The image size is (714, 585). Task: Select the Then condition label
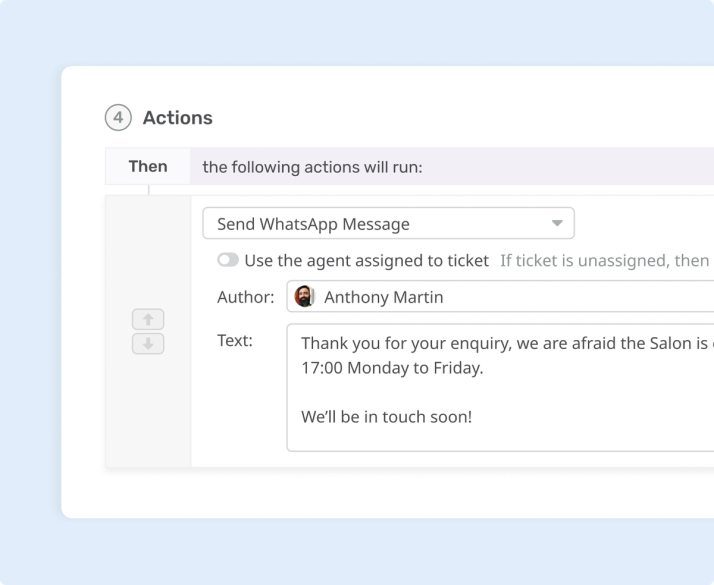point(148,166)
